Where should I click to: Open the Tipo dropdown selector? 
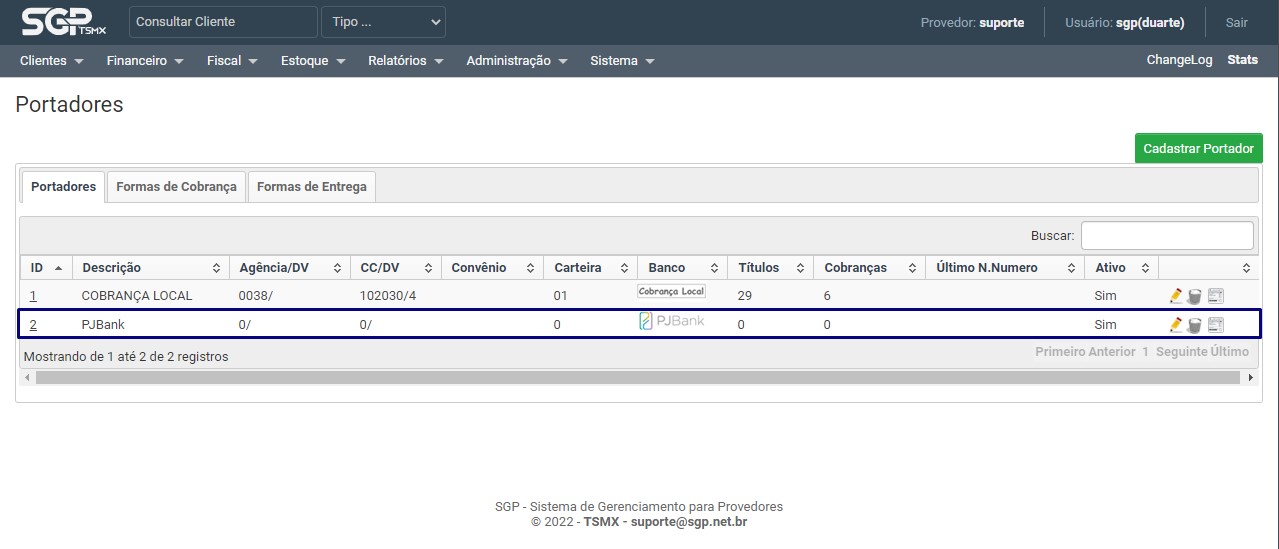pyautogui.click(x=383, y=22)
